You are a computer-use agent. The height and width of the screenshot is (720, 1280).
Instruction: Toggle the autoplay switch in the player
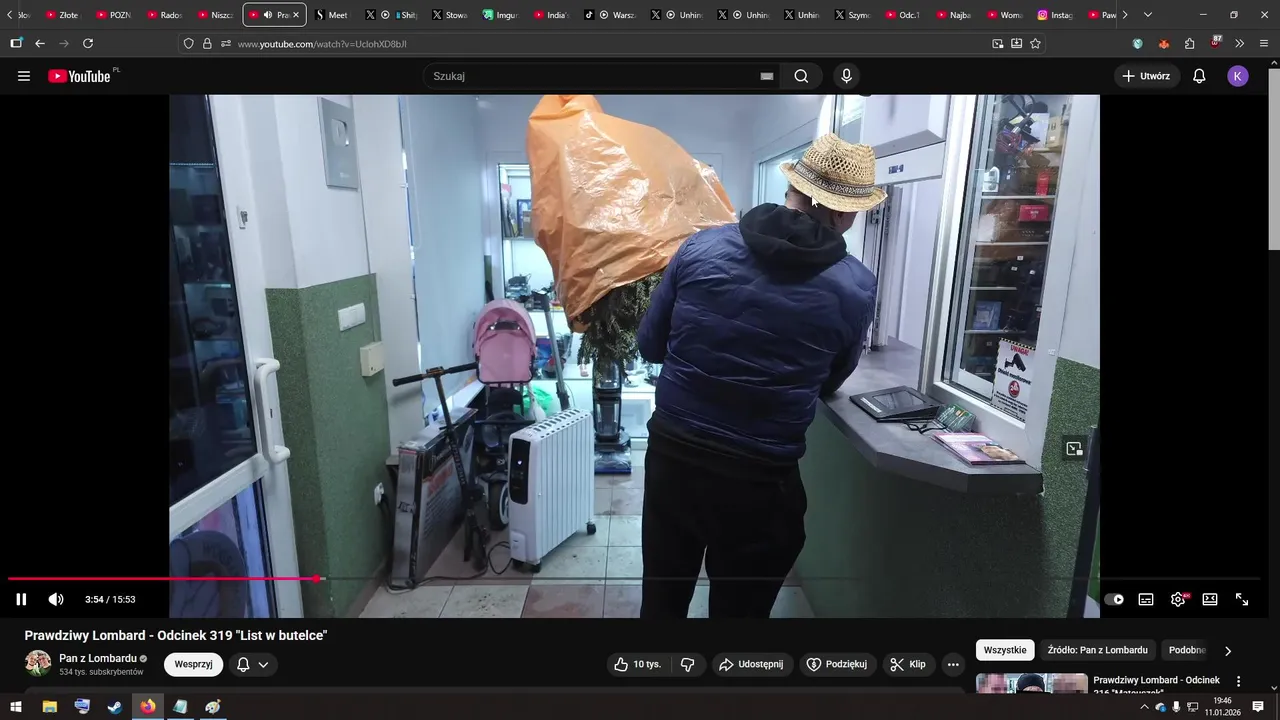[x=1114, y=599]
